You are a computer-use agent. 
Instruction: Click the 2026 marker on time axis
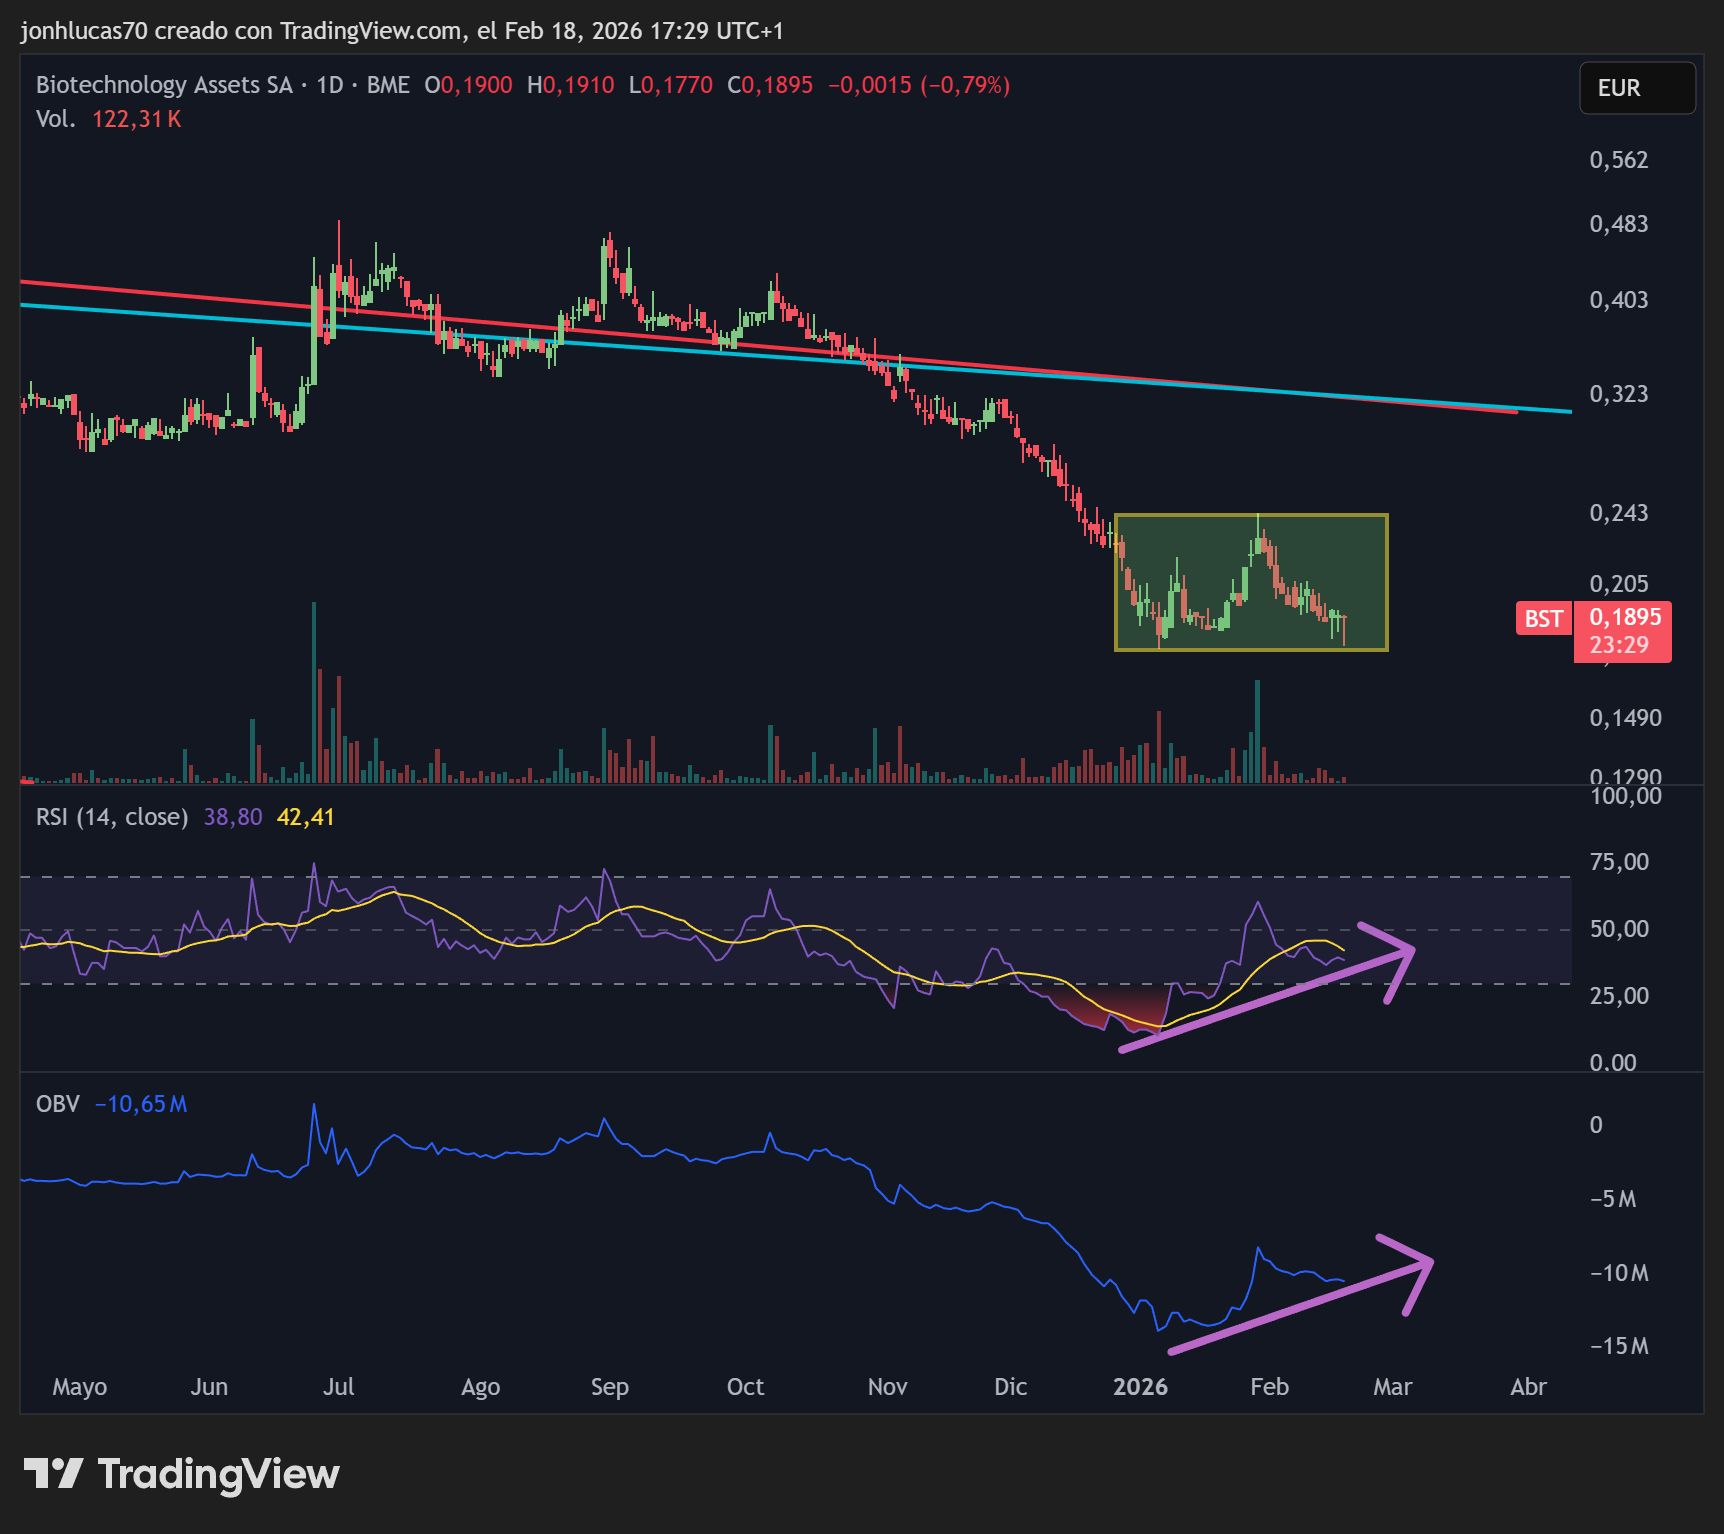tap(1140, 1387)
